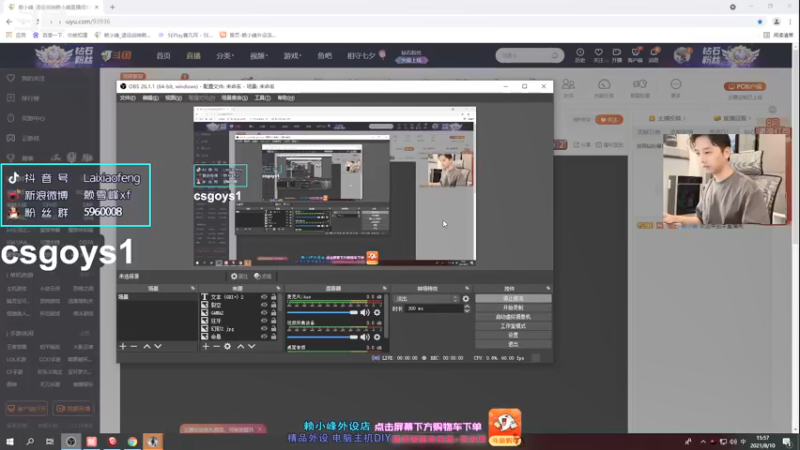Open the user avatar in Douyu header
The height and width of the screenshot is (450, 800).
[x=682, y=55]
